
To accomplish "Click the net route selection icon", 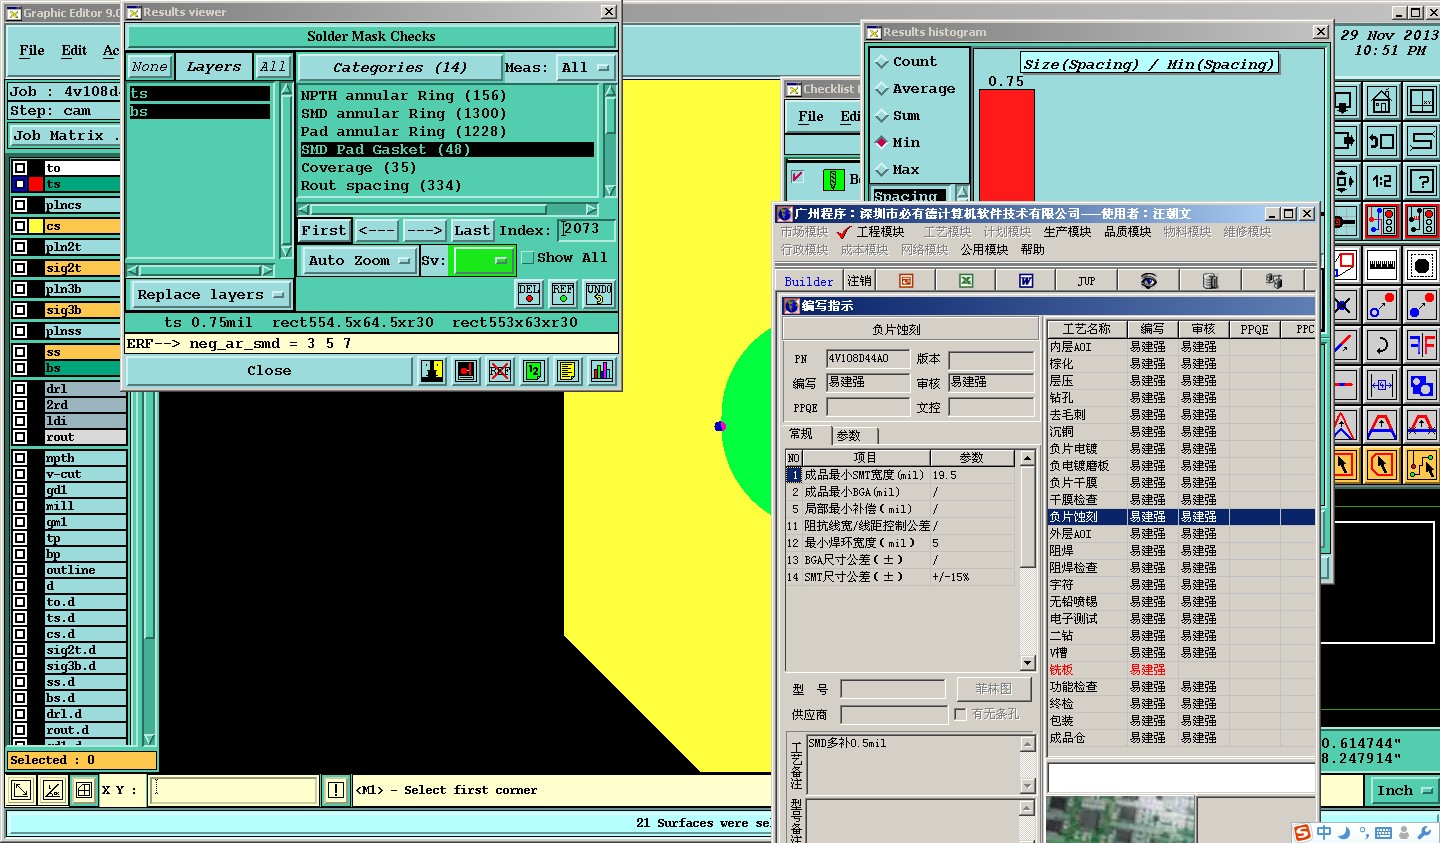I will point(1421,464).
